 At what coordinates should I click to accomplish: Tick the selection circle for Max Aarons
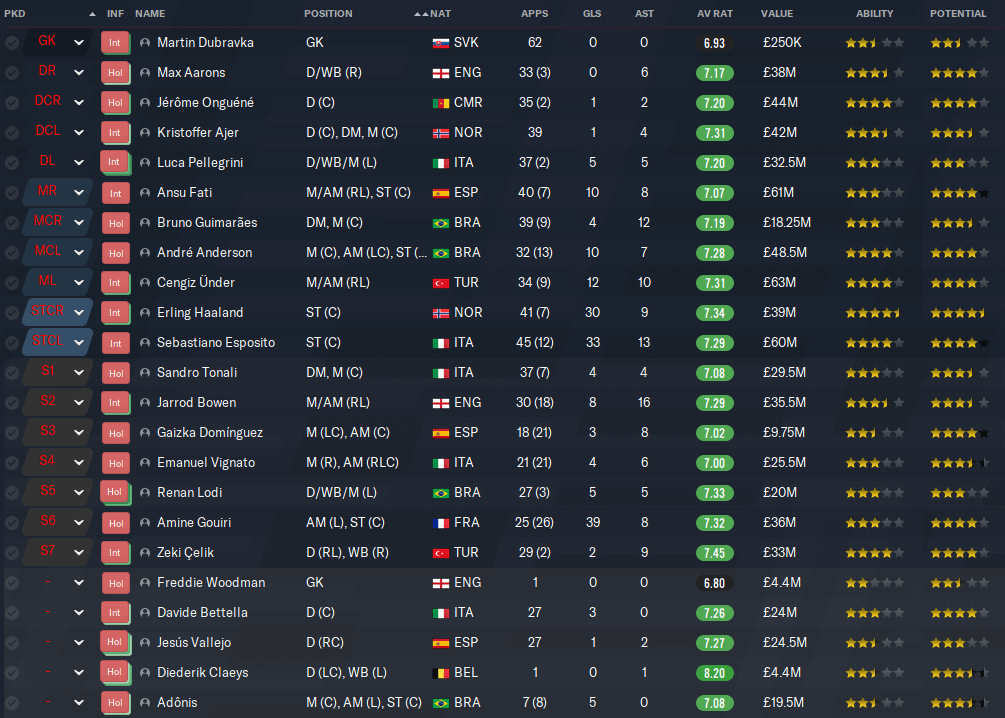click(12, 73)
